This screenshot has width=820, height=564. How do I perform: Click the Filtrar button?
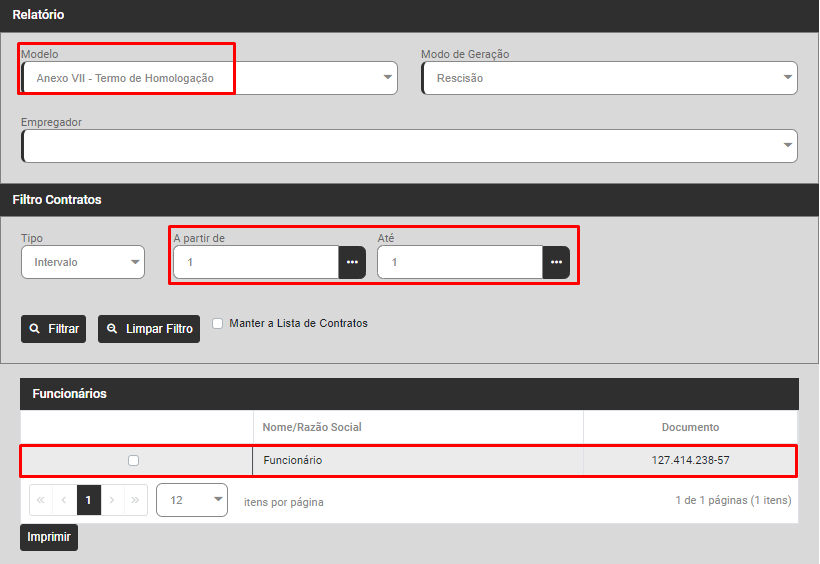click(53, 329)
